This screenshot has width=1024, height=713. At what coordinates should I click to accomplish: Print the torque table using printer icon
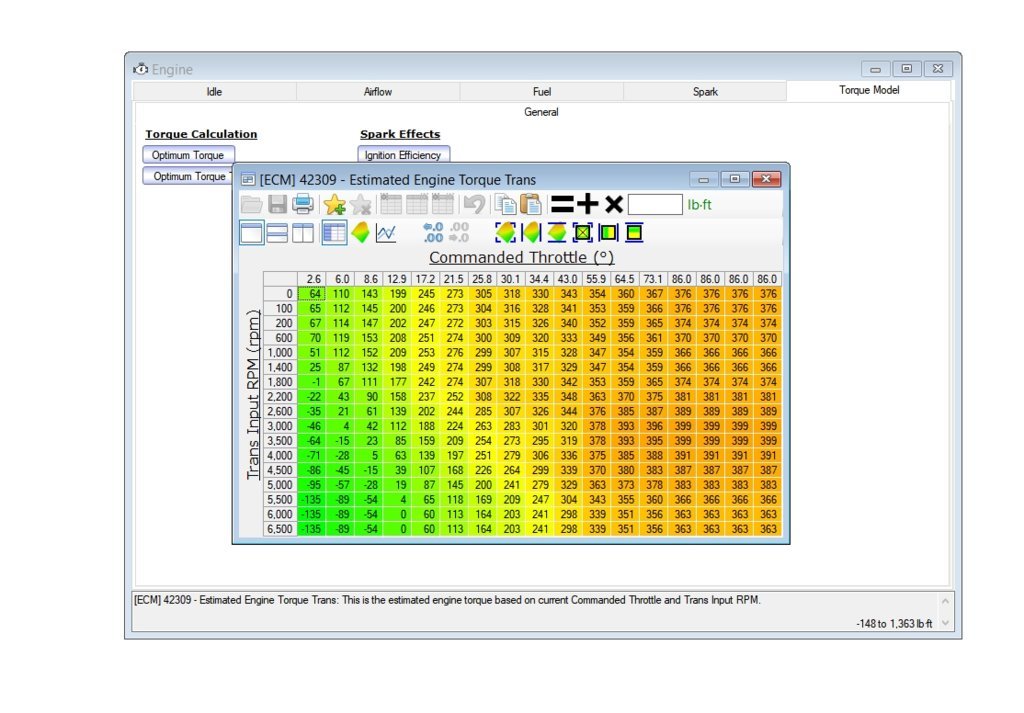click(x=302, y=204)
